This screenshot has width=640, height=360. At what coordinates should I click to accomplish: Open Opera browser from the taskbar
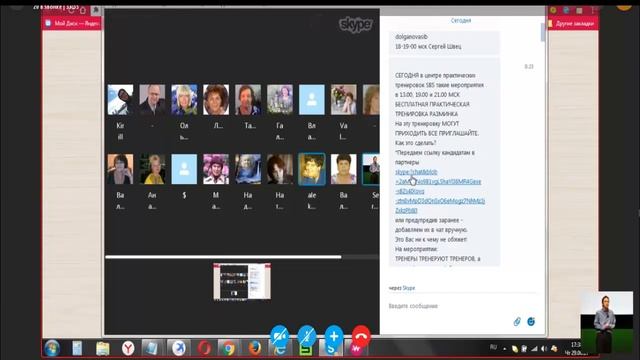[204, 349]
